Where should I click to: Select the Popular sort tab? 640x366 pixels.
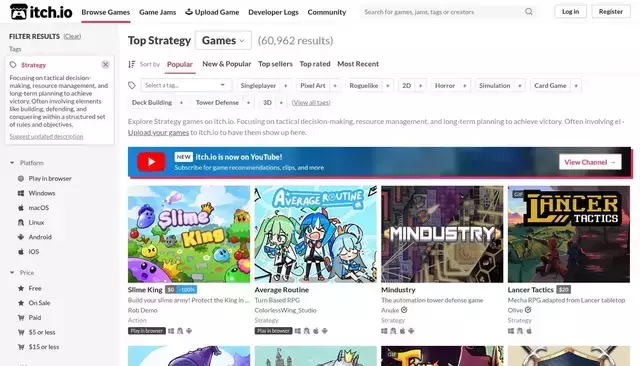pyautogui.click(x=180, y=64)
